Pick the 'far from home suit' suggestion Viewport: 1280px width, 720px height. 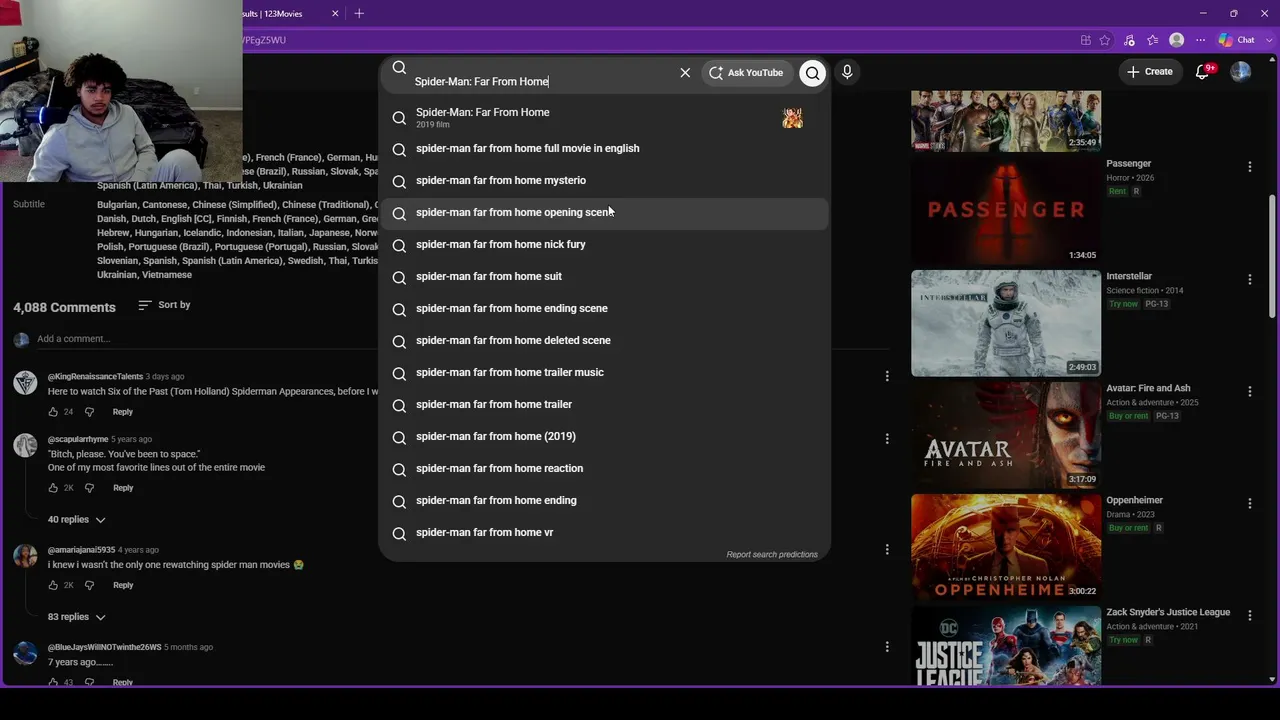coord(604,276)
